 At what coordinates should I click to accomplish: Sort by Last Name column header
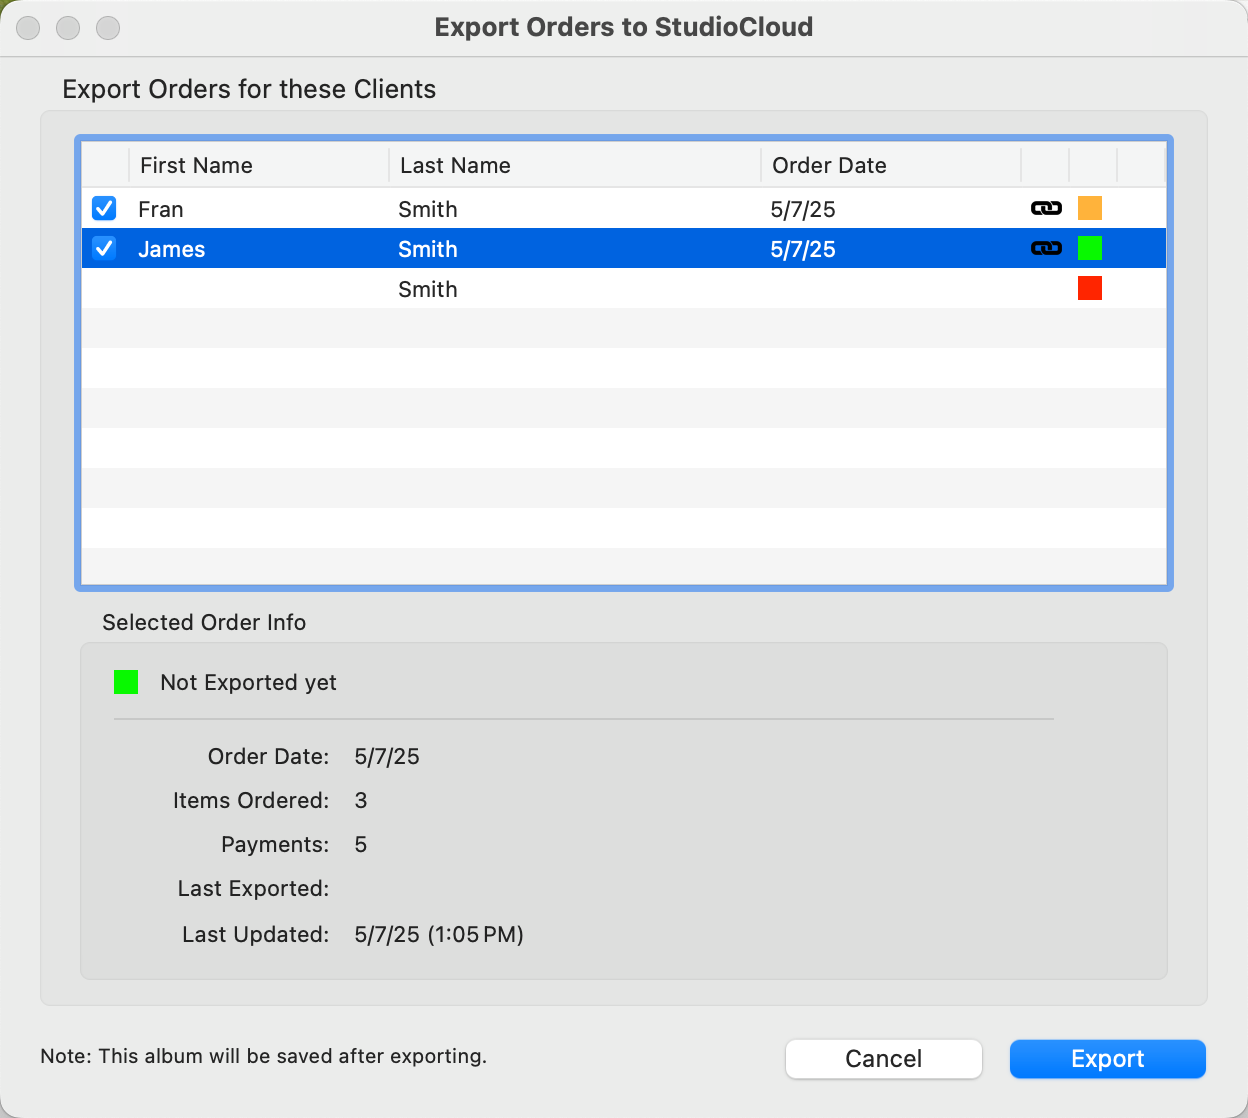[x=574, y=165]
